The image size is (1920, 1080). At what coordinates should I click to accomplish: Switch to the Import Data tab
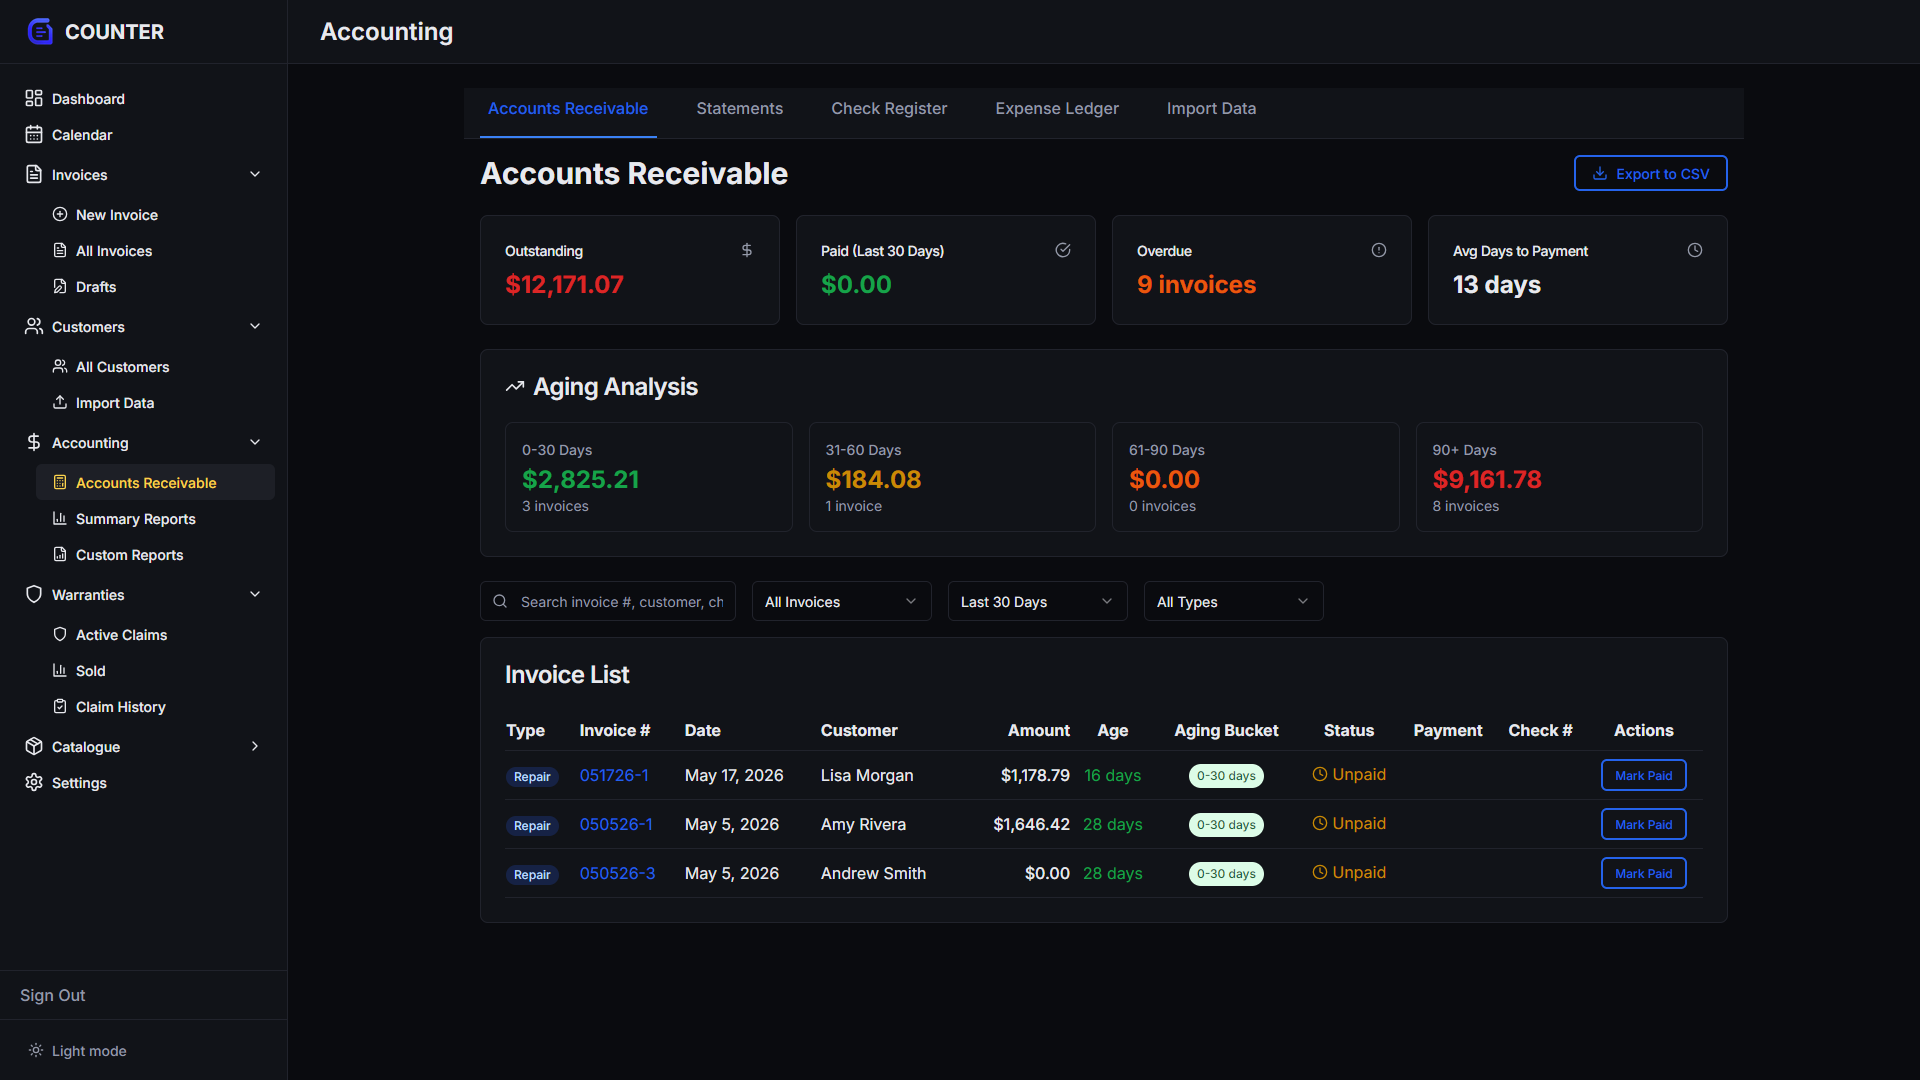(x=1211, y=108)
